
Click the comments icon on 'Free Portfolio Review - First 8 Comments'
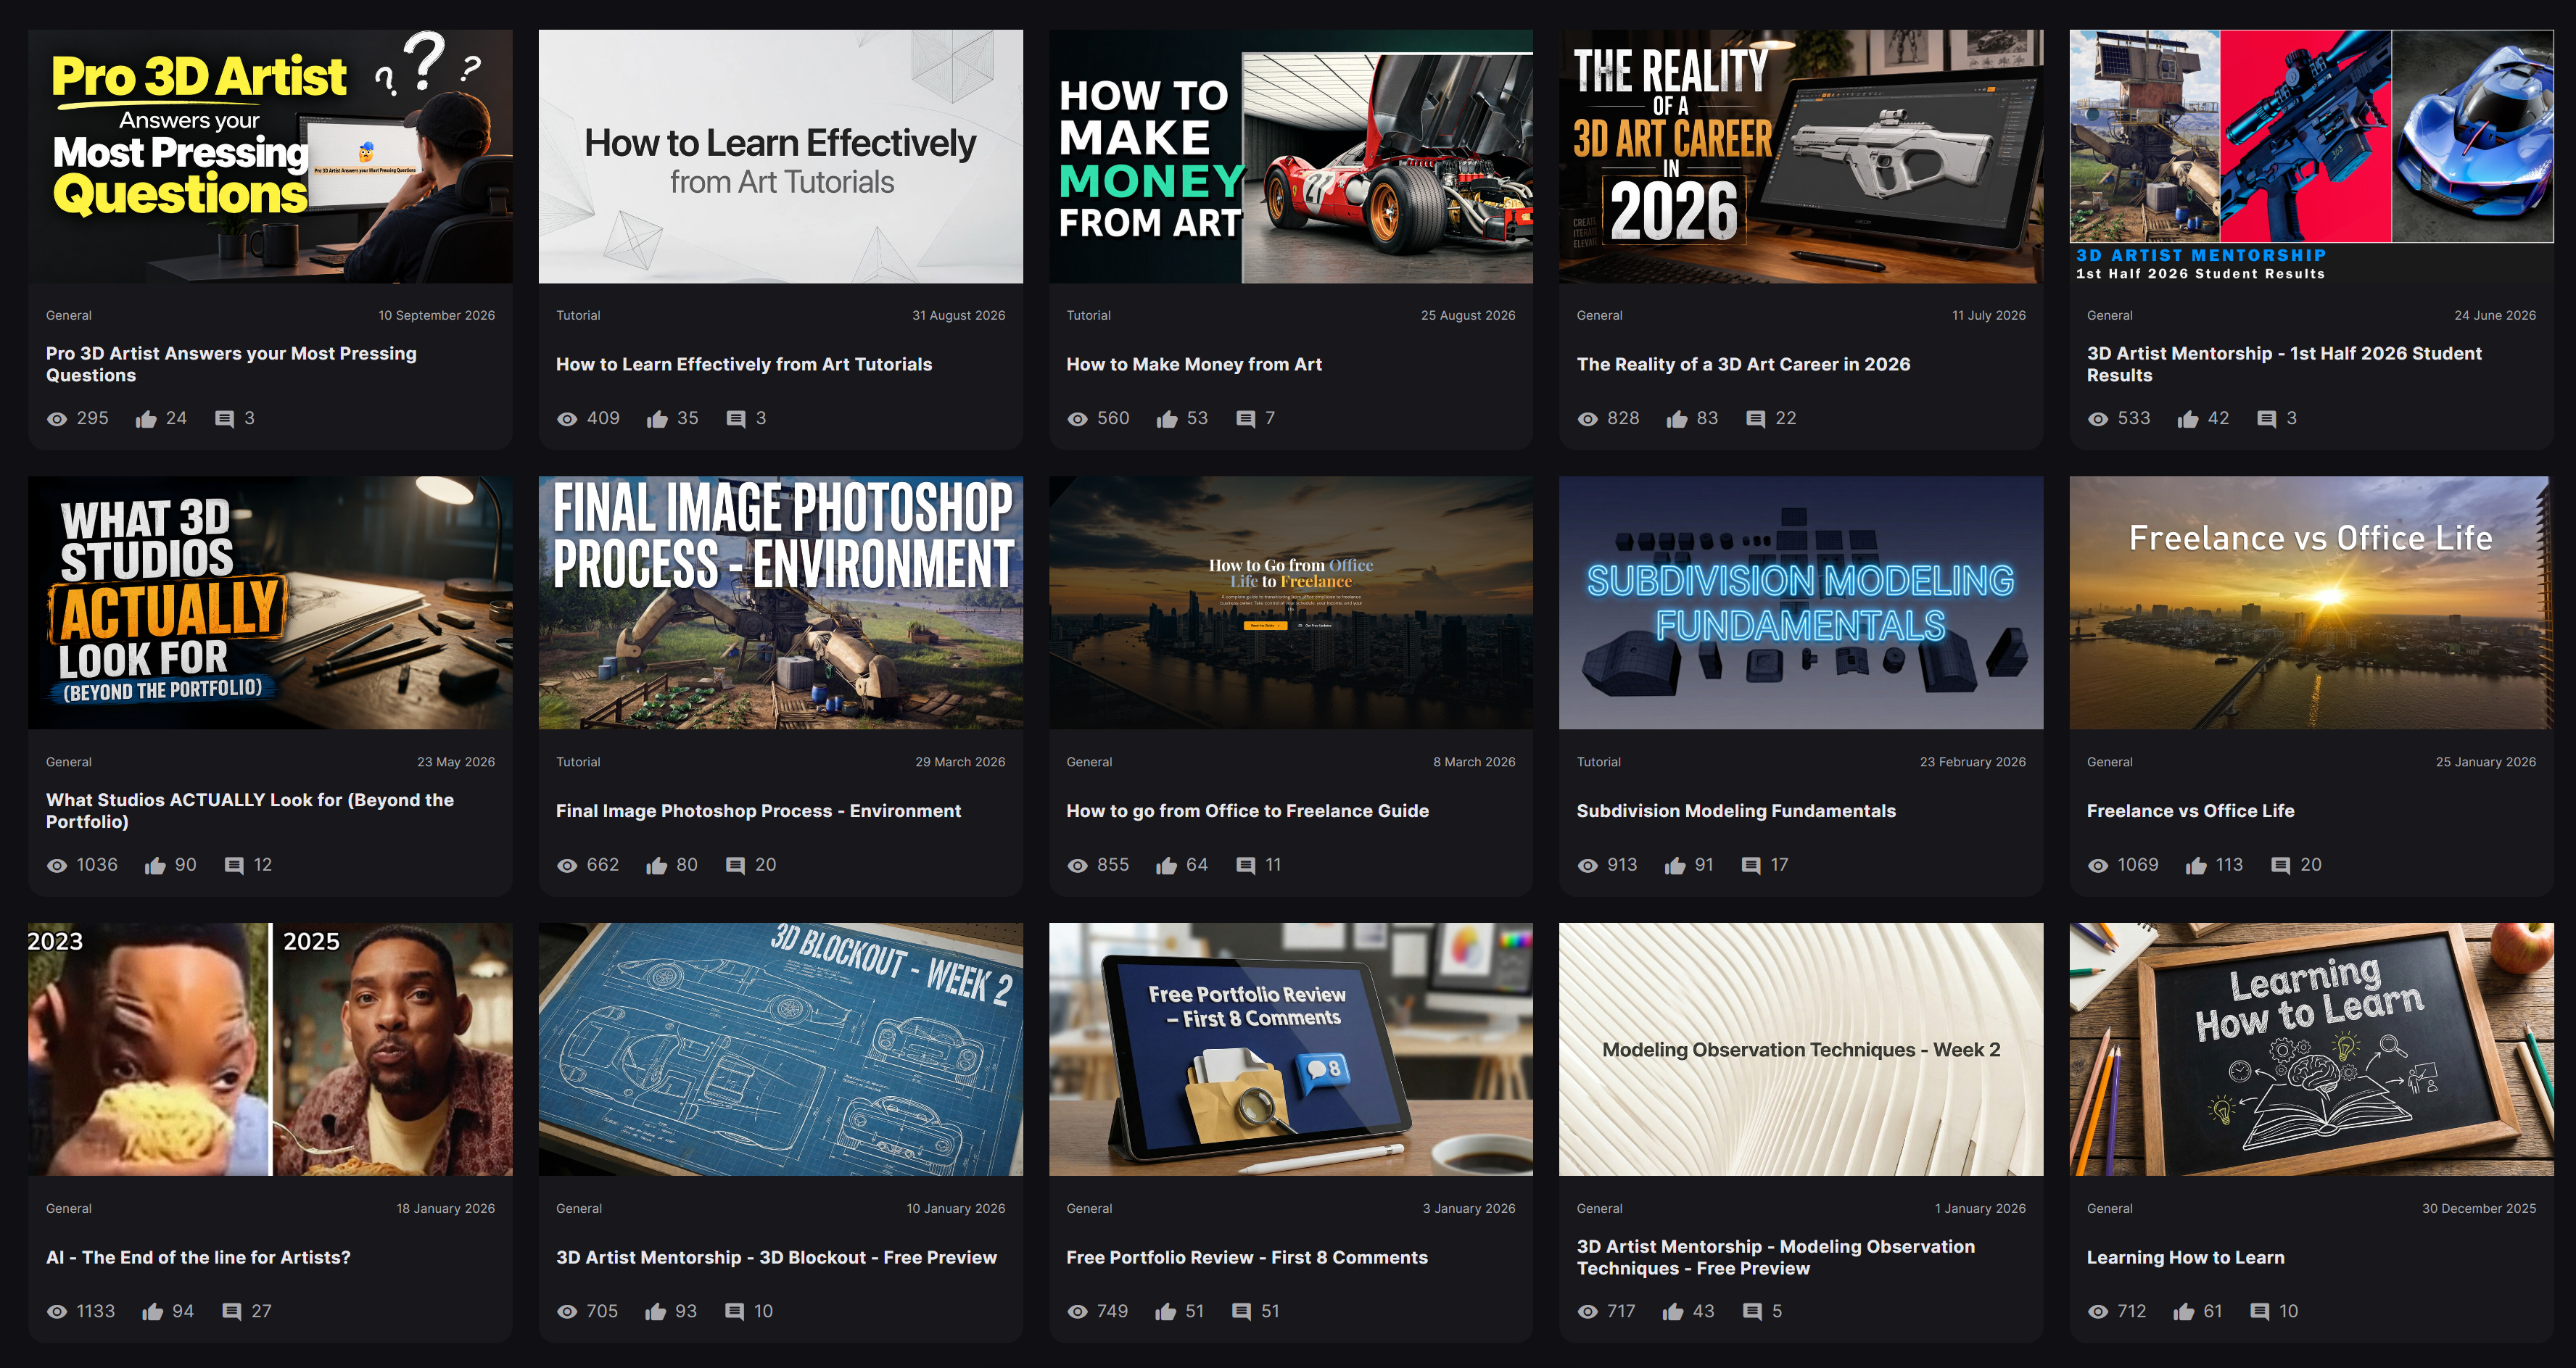click(1241, 1312)
